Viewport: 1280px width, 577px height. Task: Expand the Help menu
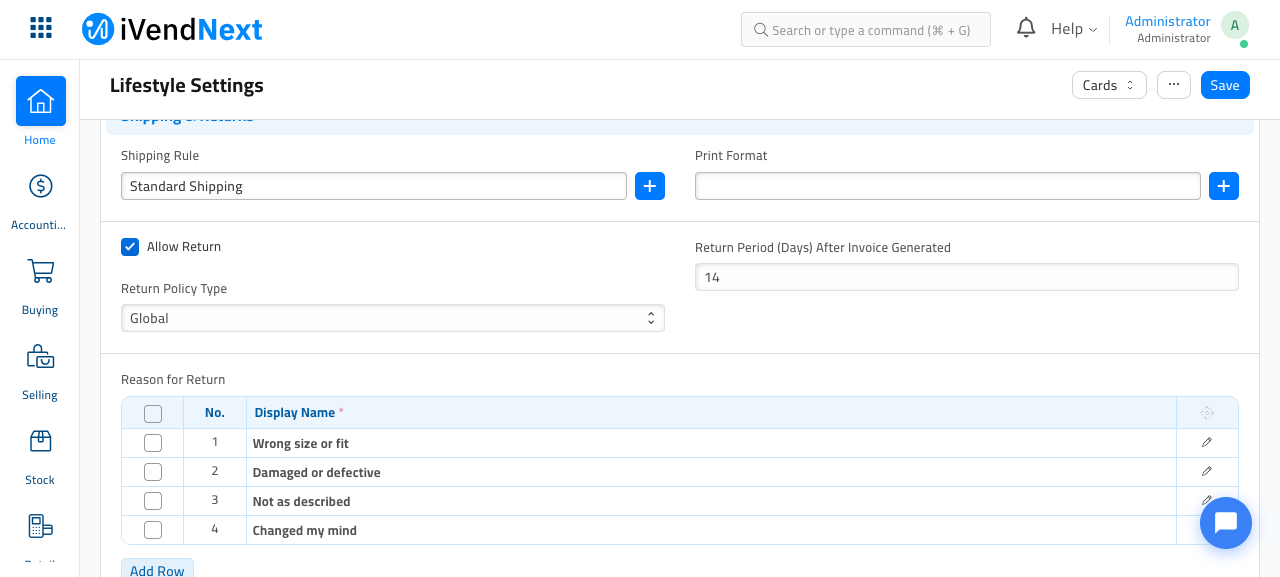(x=1074, y=29)
